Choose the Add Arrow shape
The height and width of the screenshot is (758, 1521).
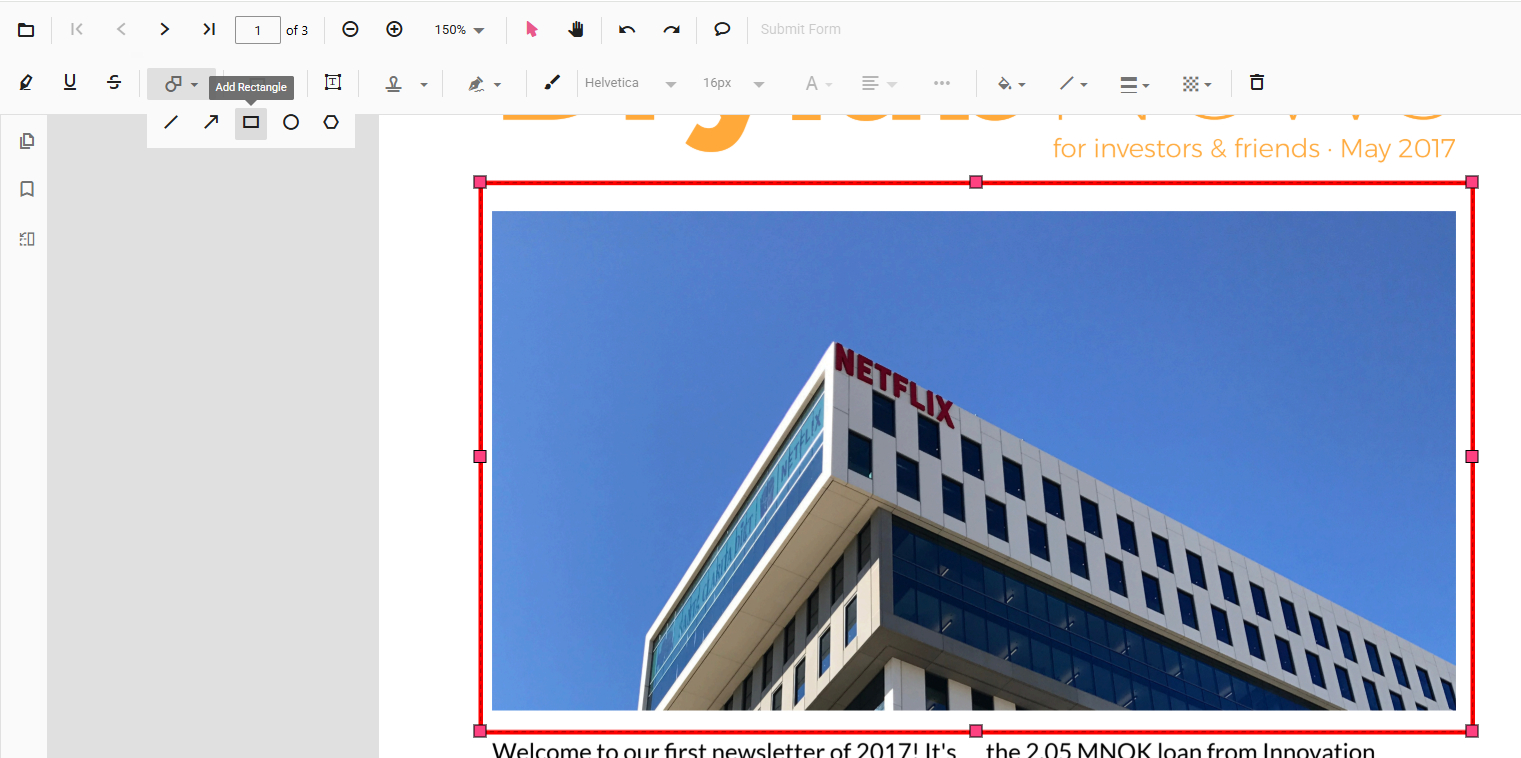tap(211, 122)
